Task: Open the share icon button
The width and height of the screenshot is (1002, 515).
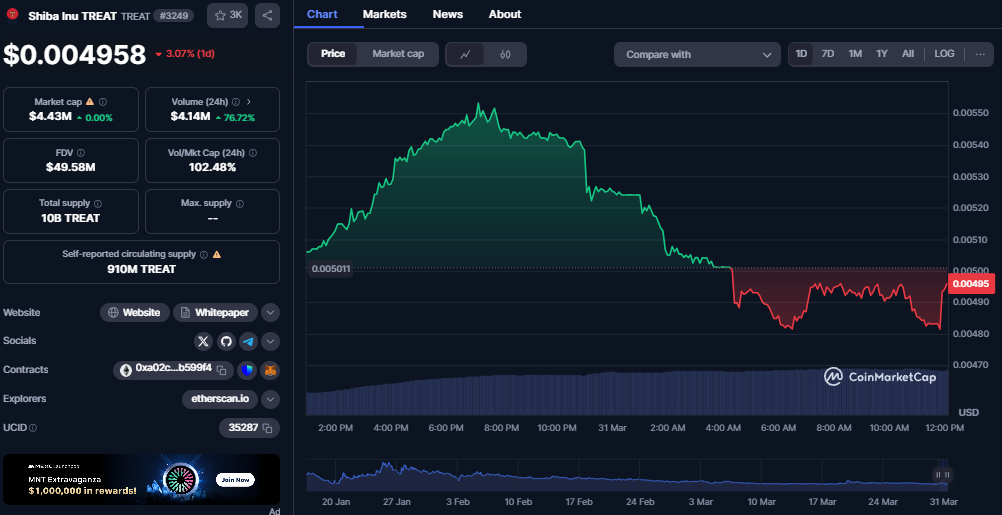Action: [x=267, y=15]
